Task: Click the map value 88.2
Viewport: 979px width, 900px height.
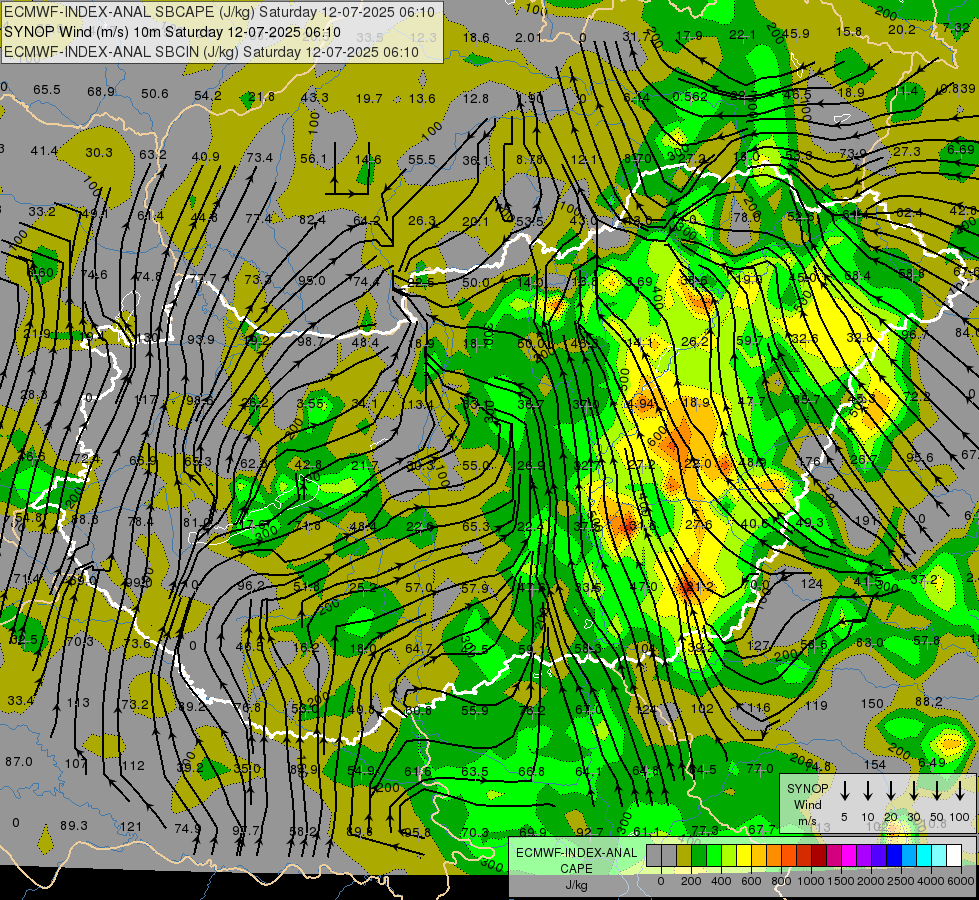Action: (x=929, y=701)
